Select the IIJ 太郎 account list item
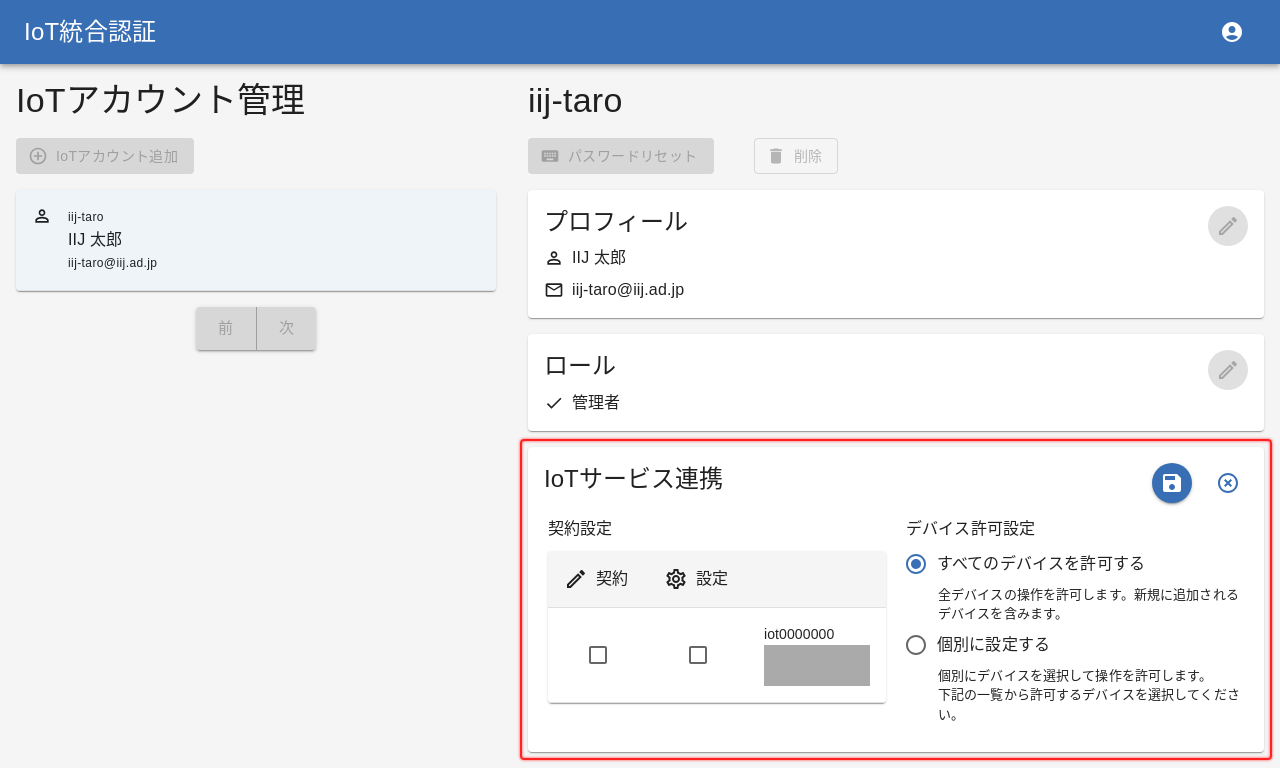Screen dimensions: 1280x768 pos(256,240)
